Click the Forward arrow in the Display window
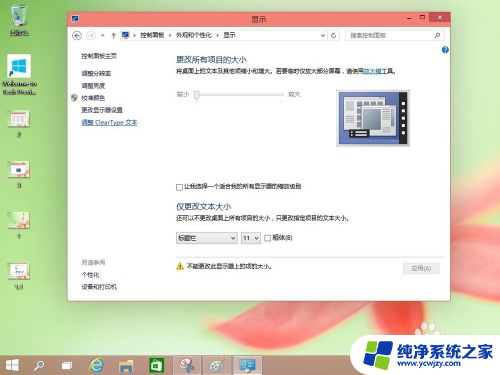 click(x=91, y=35)
